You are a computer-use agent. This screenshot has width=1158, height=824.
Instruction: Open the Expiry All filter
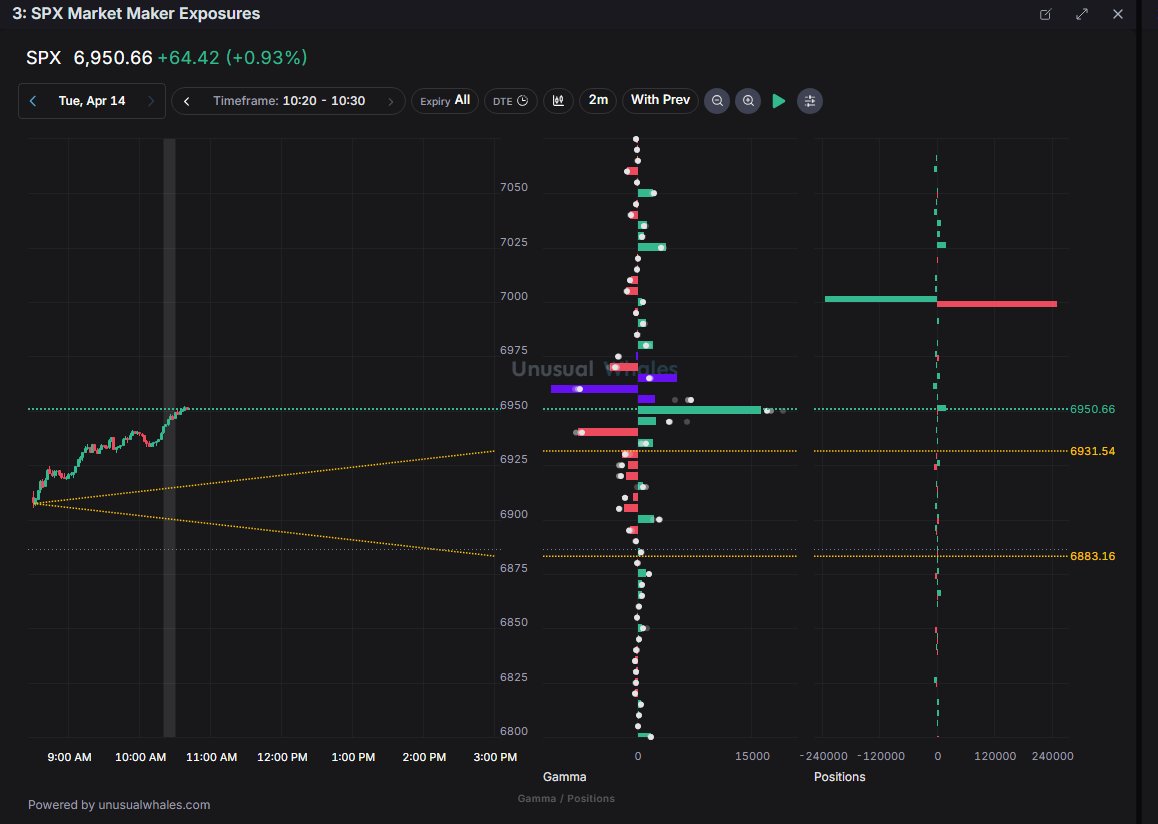(445, 100)
